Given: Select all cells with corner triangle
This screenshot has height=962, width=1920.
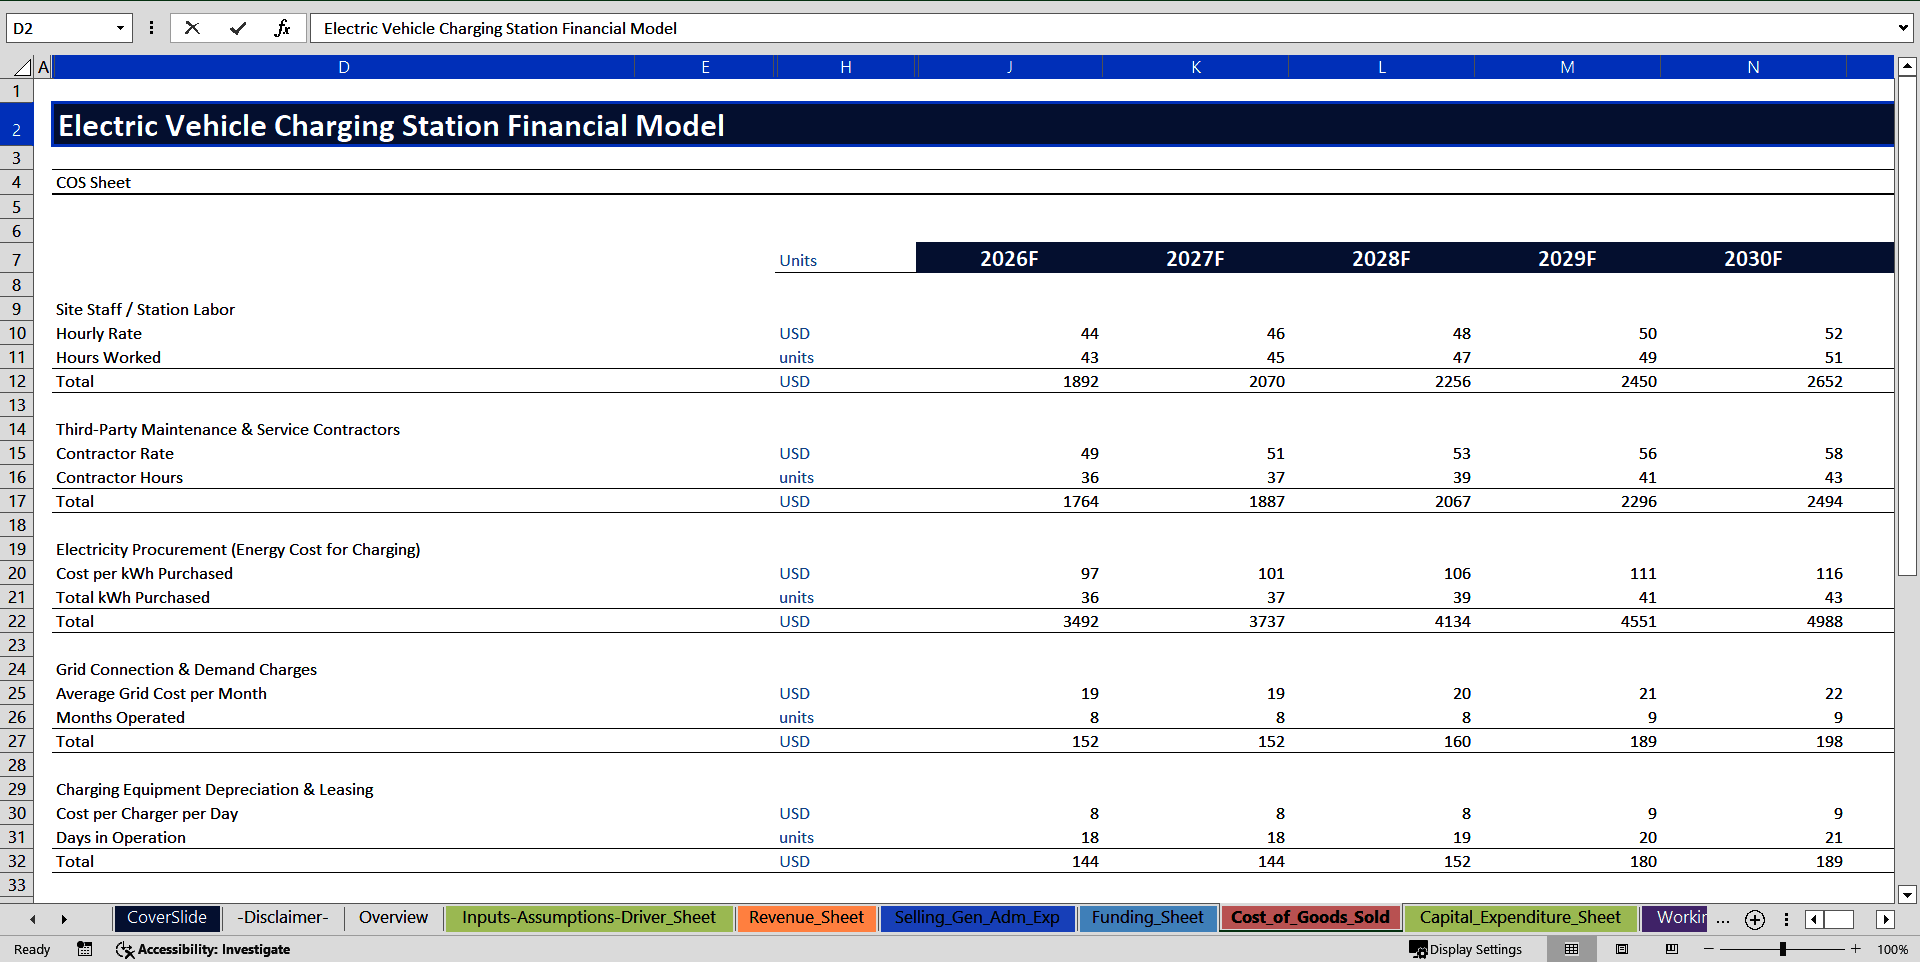Looking at the screenshot, I should pos(21,67).
